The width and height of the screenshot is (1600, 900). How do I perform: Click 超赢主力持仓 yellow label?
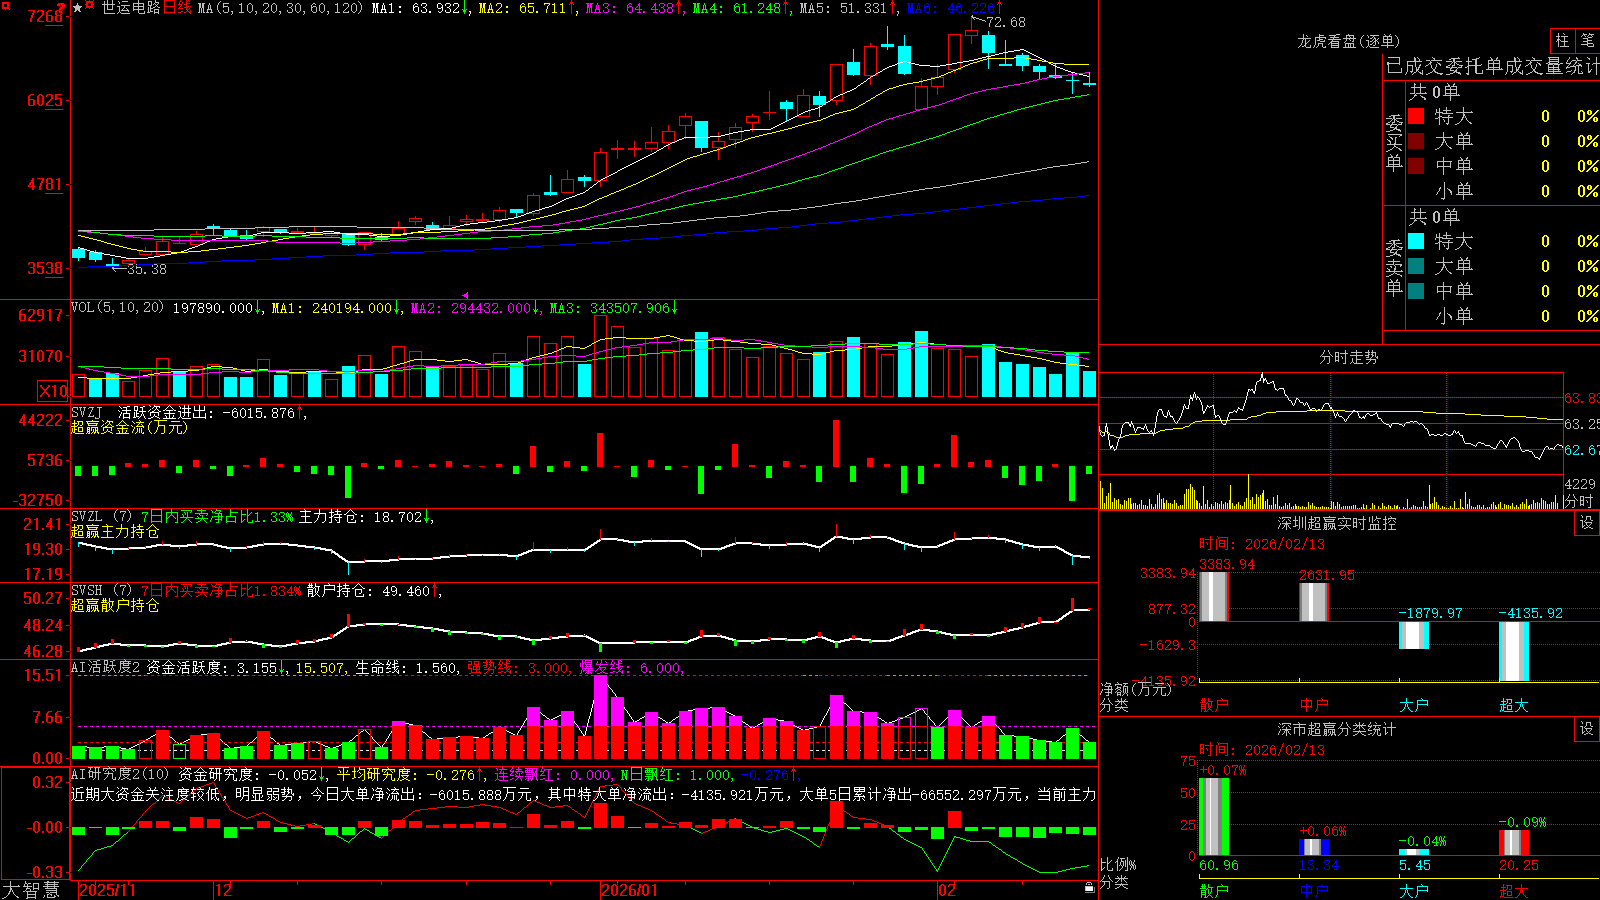pos(115,531)
